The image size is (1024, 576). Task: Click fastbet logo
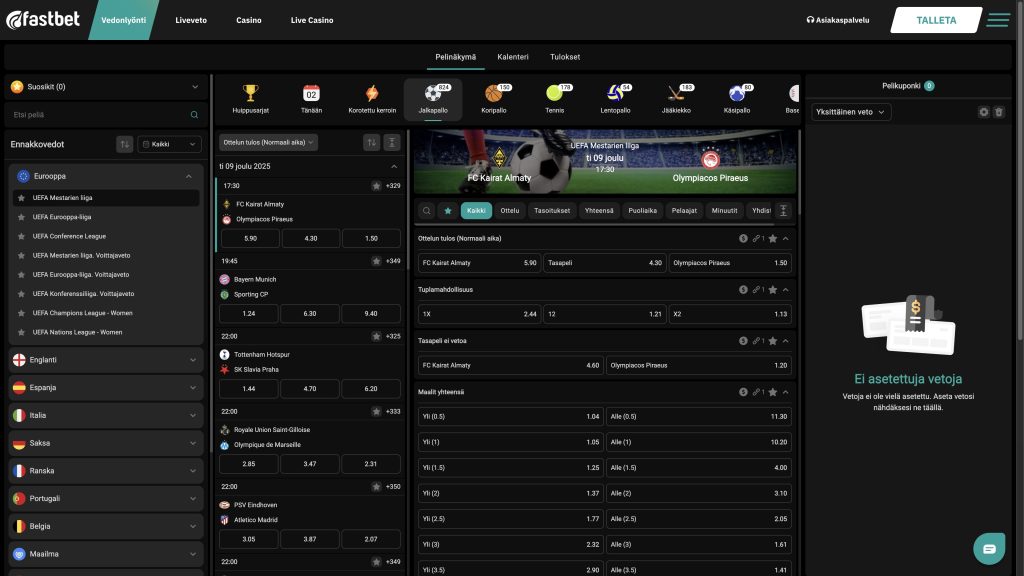click(43, 20)
